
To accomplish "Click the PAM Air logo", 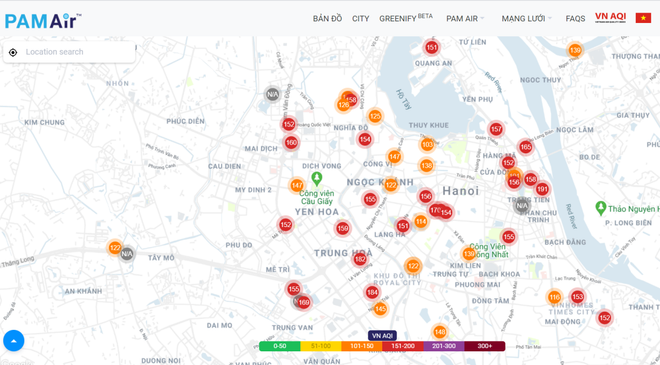I will click(x=43, y=20).
